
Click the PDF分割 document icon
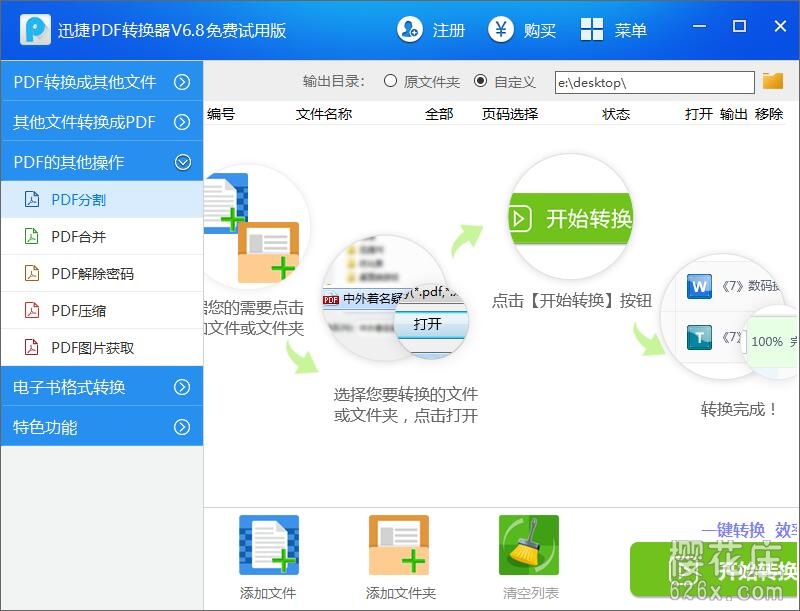pos(32,199)
